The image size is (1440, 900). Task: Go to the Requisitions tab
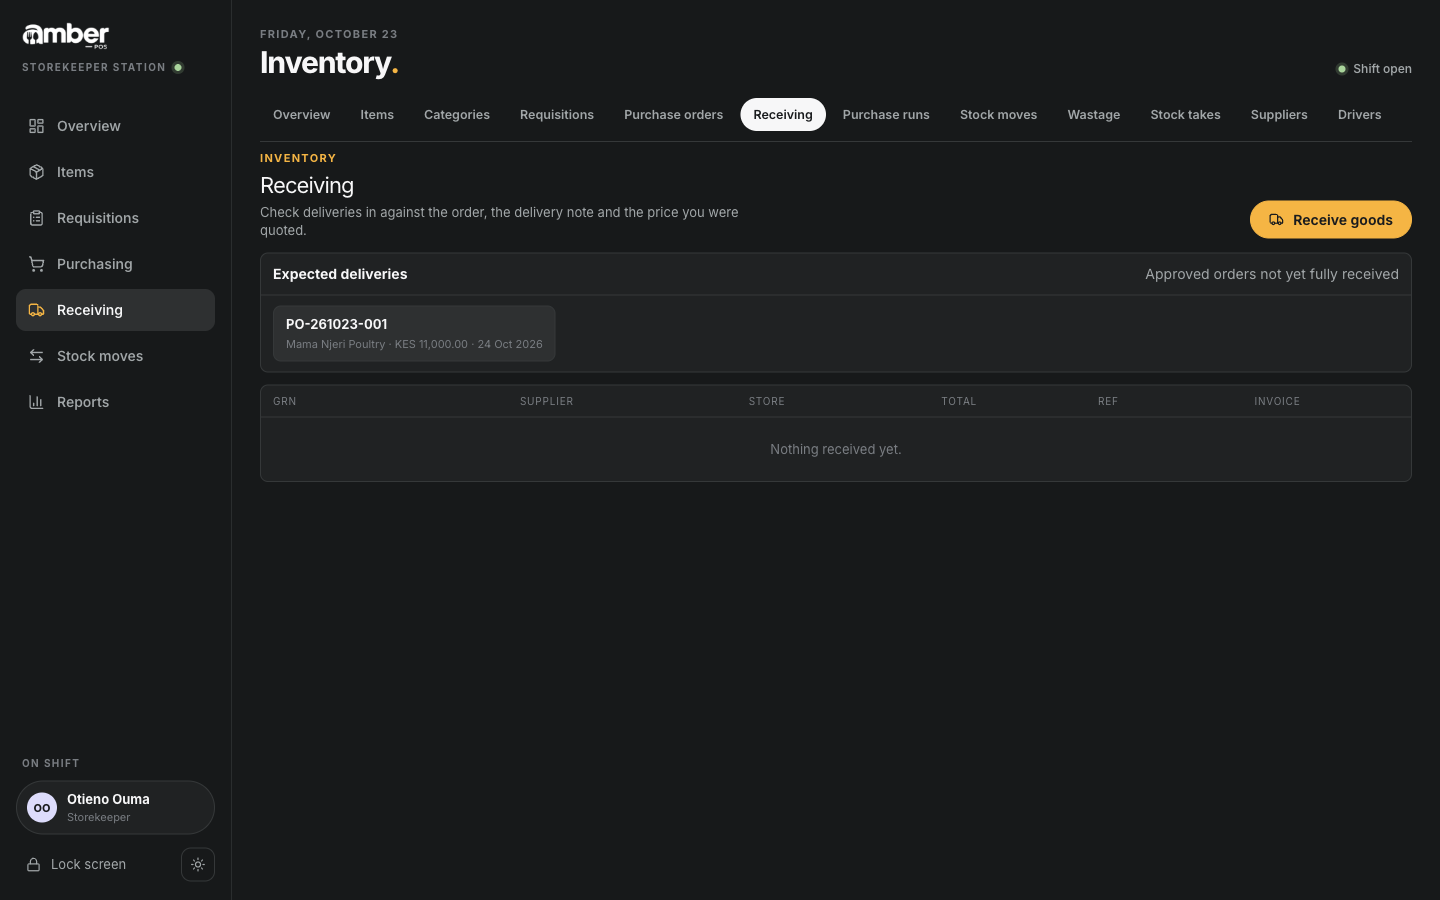557,115
